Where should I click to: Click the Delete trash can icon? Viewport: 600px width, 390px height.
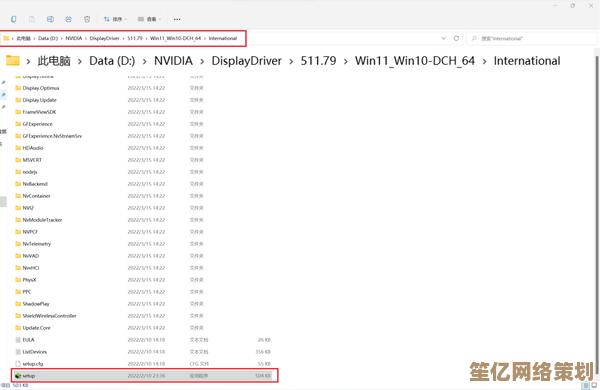87,19
